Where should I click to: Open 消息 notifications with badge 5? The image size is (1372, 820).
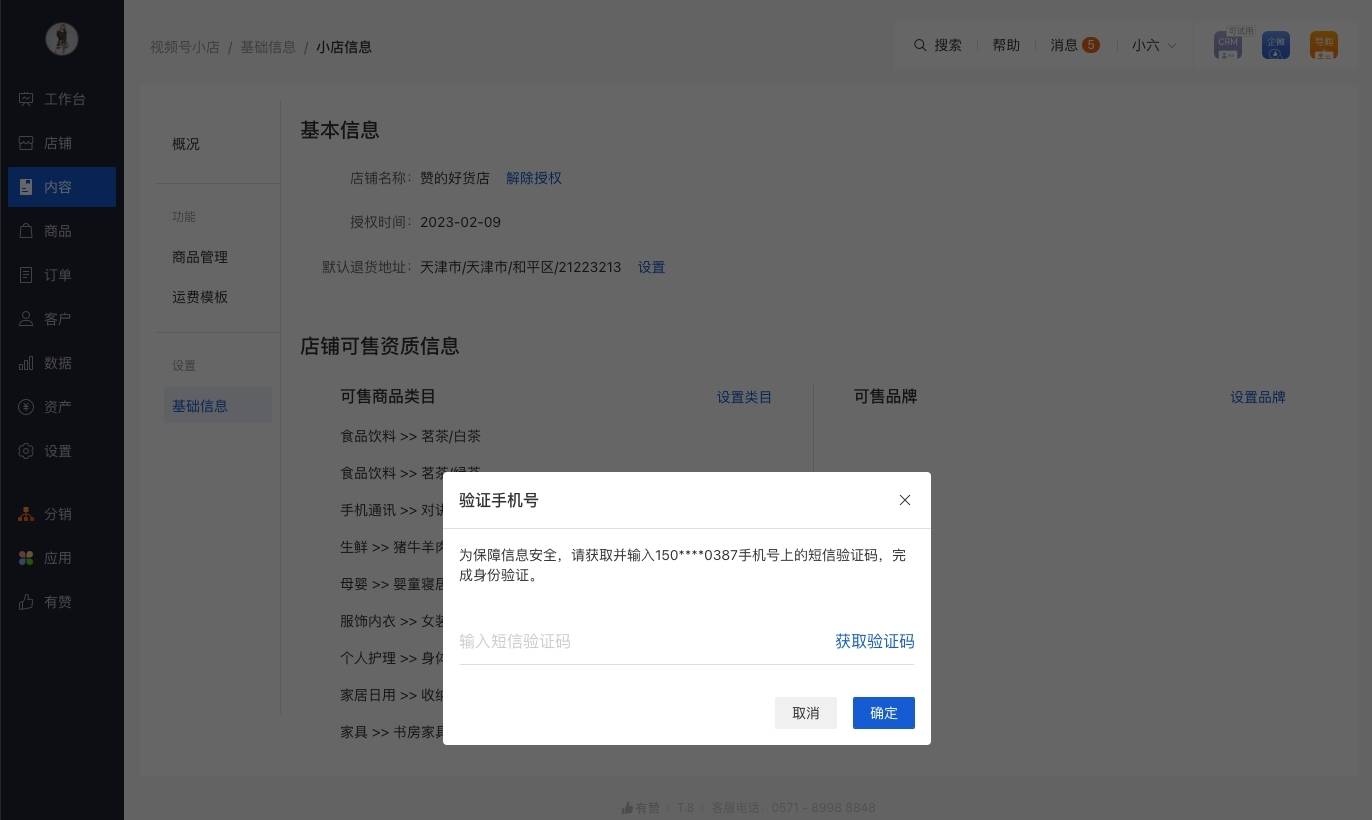pyautogui.click(x=1075, y=45)
